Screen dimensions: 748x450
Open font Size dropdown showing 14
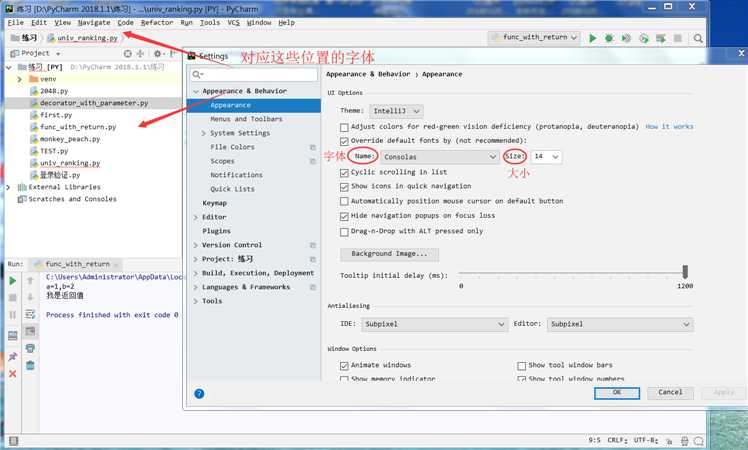[546, 157]
